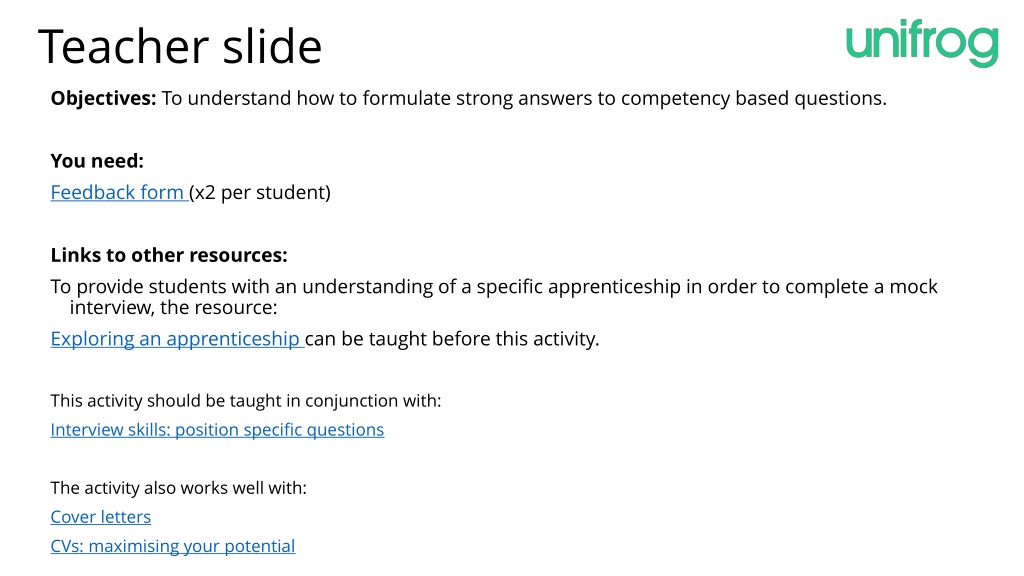Click 'taught in conjunction with' sentence

click(246, 400)
